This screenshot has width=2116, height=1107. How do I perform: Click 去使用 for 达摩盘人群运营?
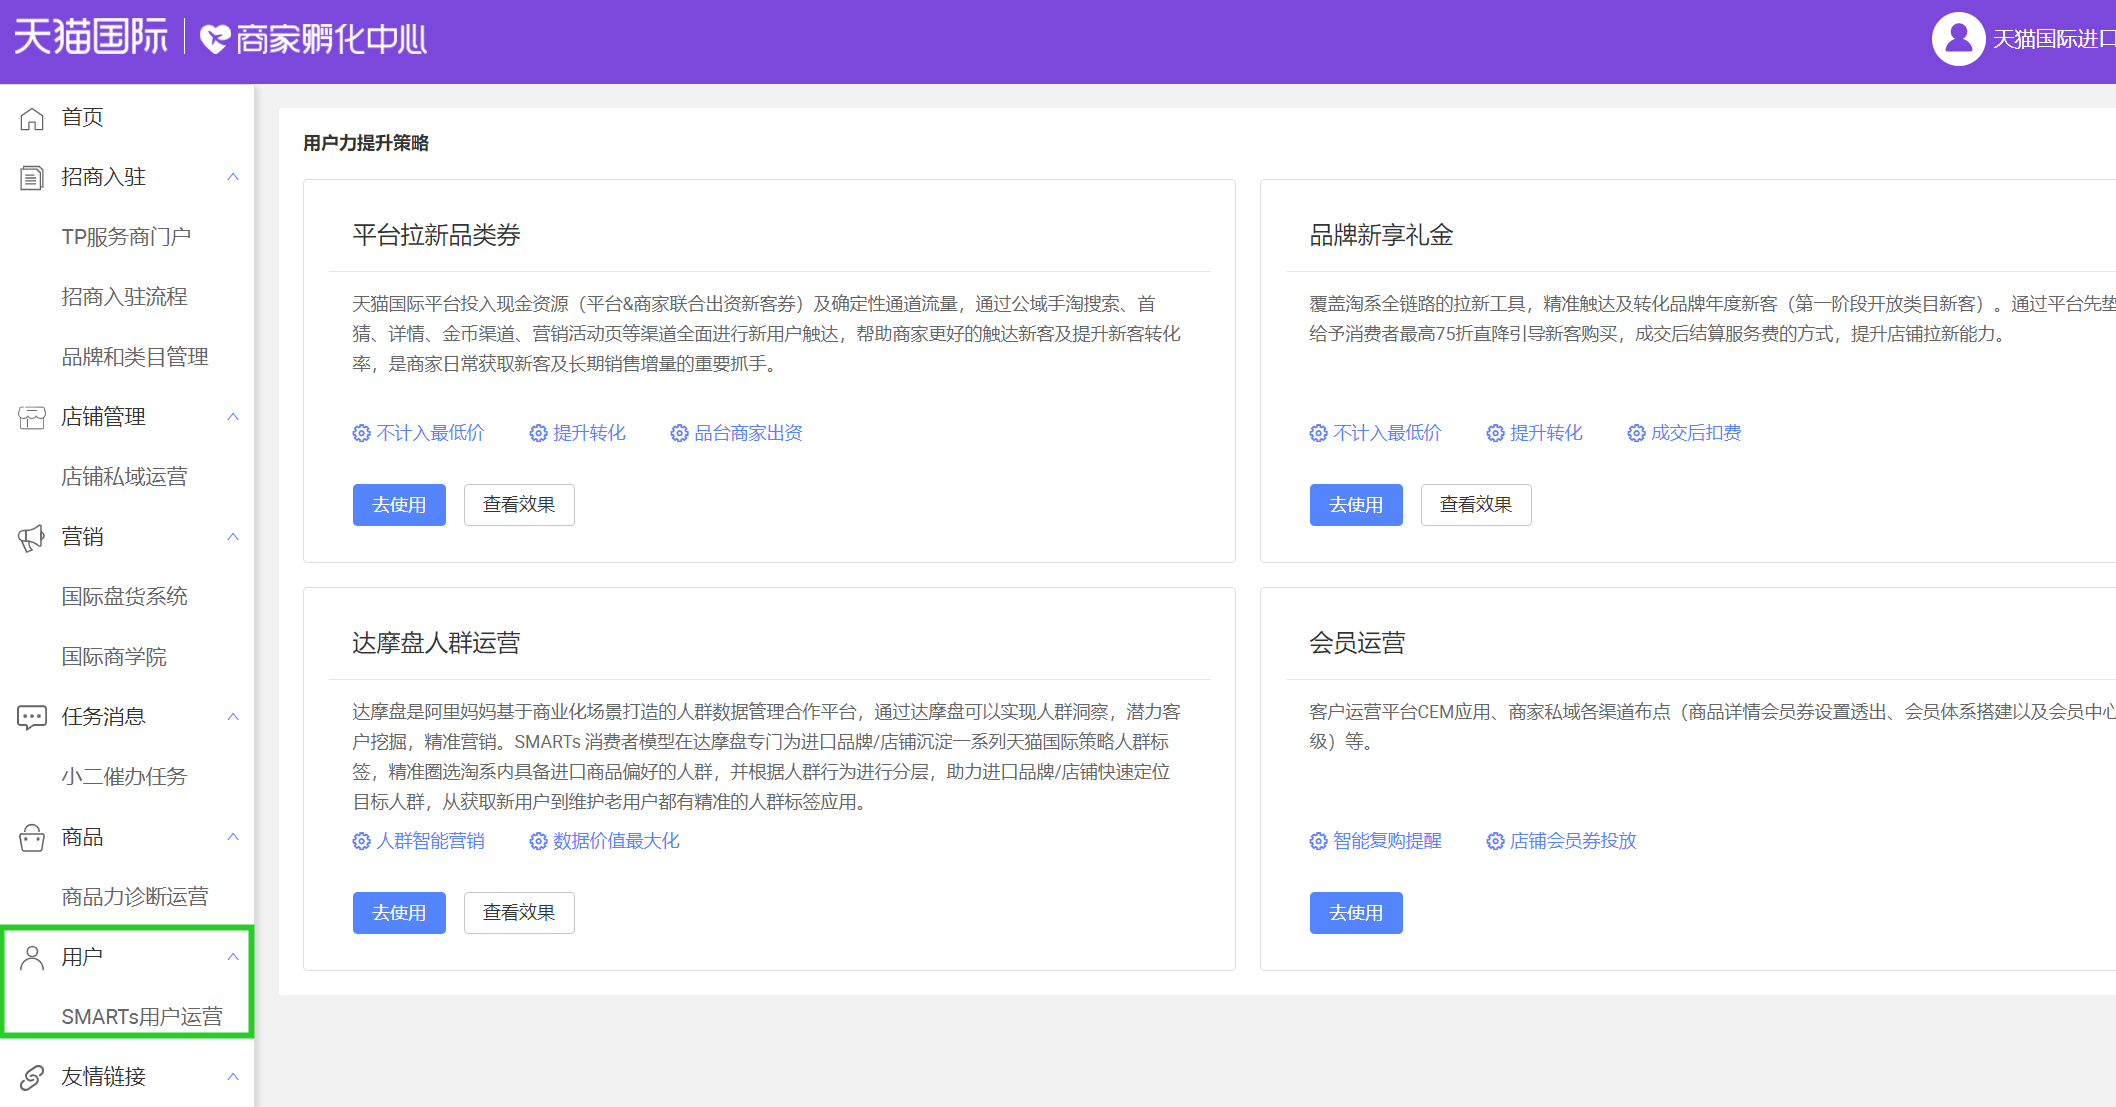point(399,913)
